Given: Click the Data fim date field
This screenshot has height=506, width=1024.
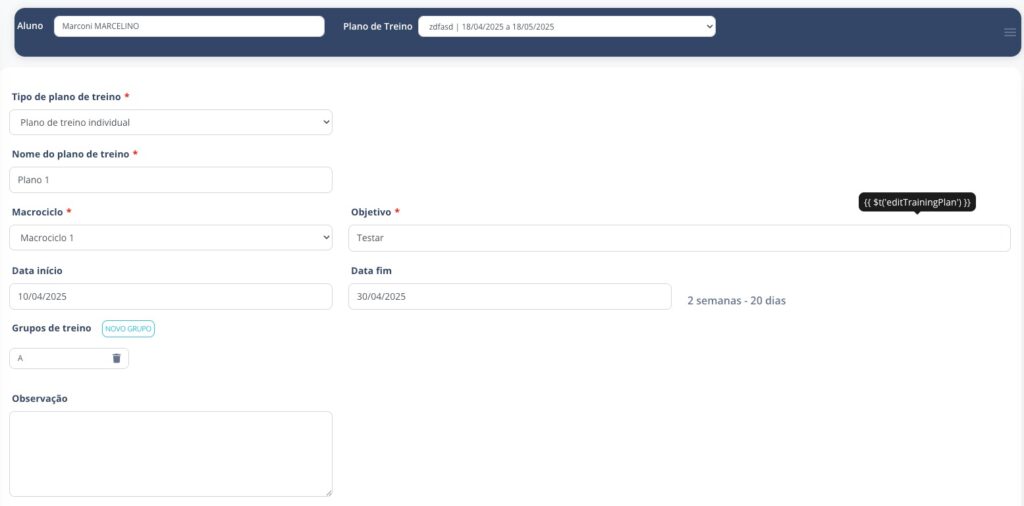Looking at the screenshot, I should coord(509,297).
